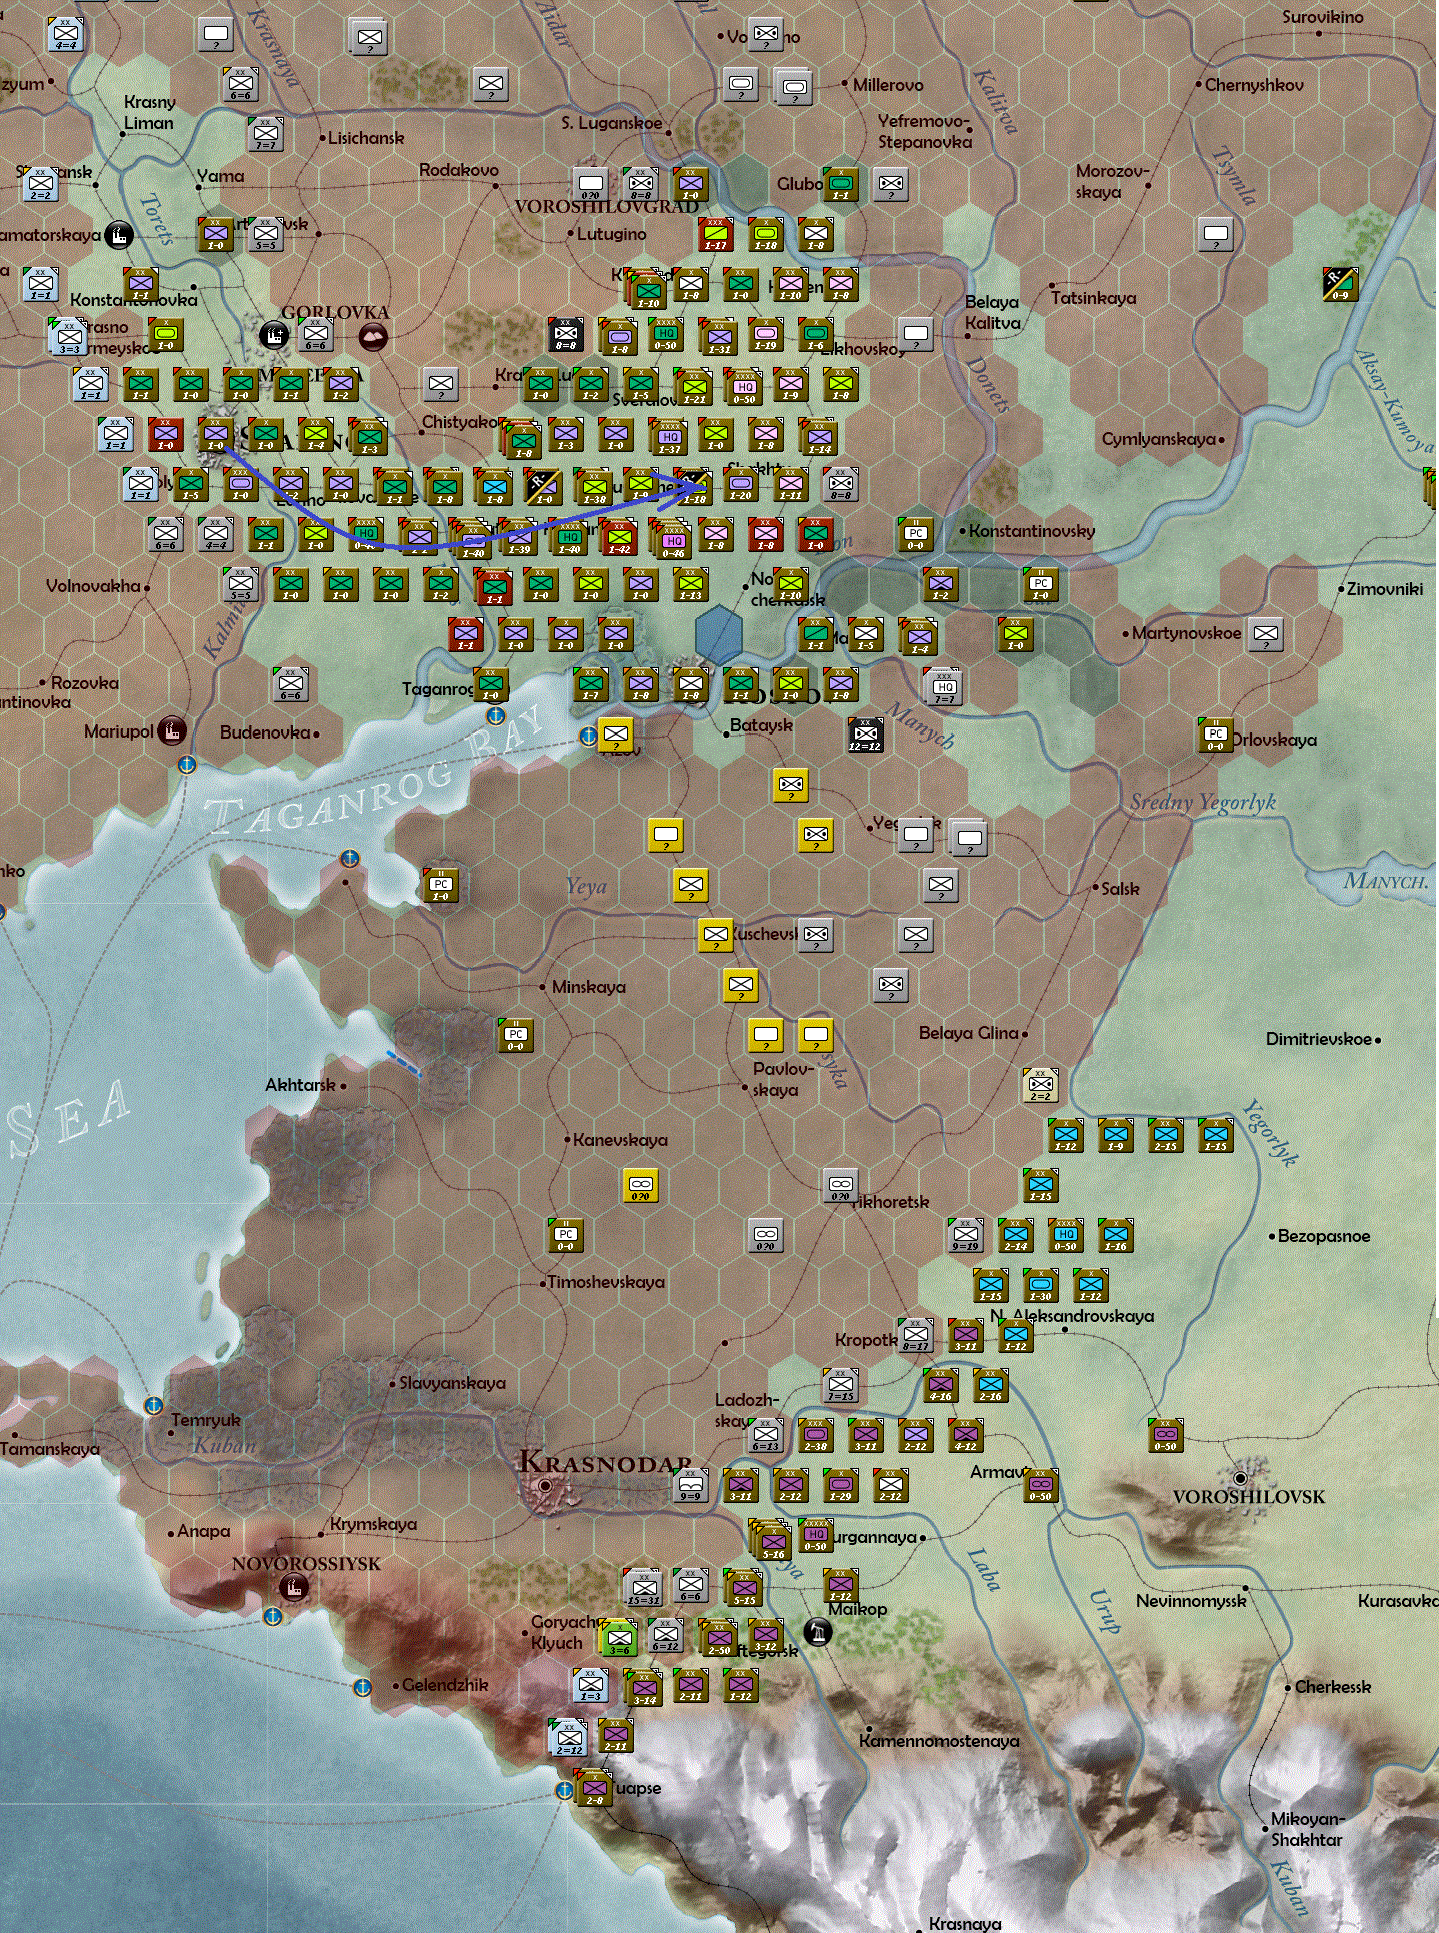The image size is (1439, 1933).
Task: Click the 15=31 infantry stack
Action: coord(643,1587)
